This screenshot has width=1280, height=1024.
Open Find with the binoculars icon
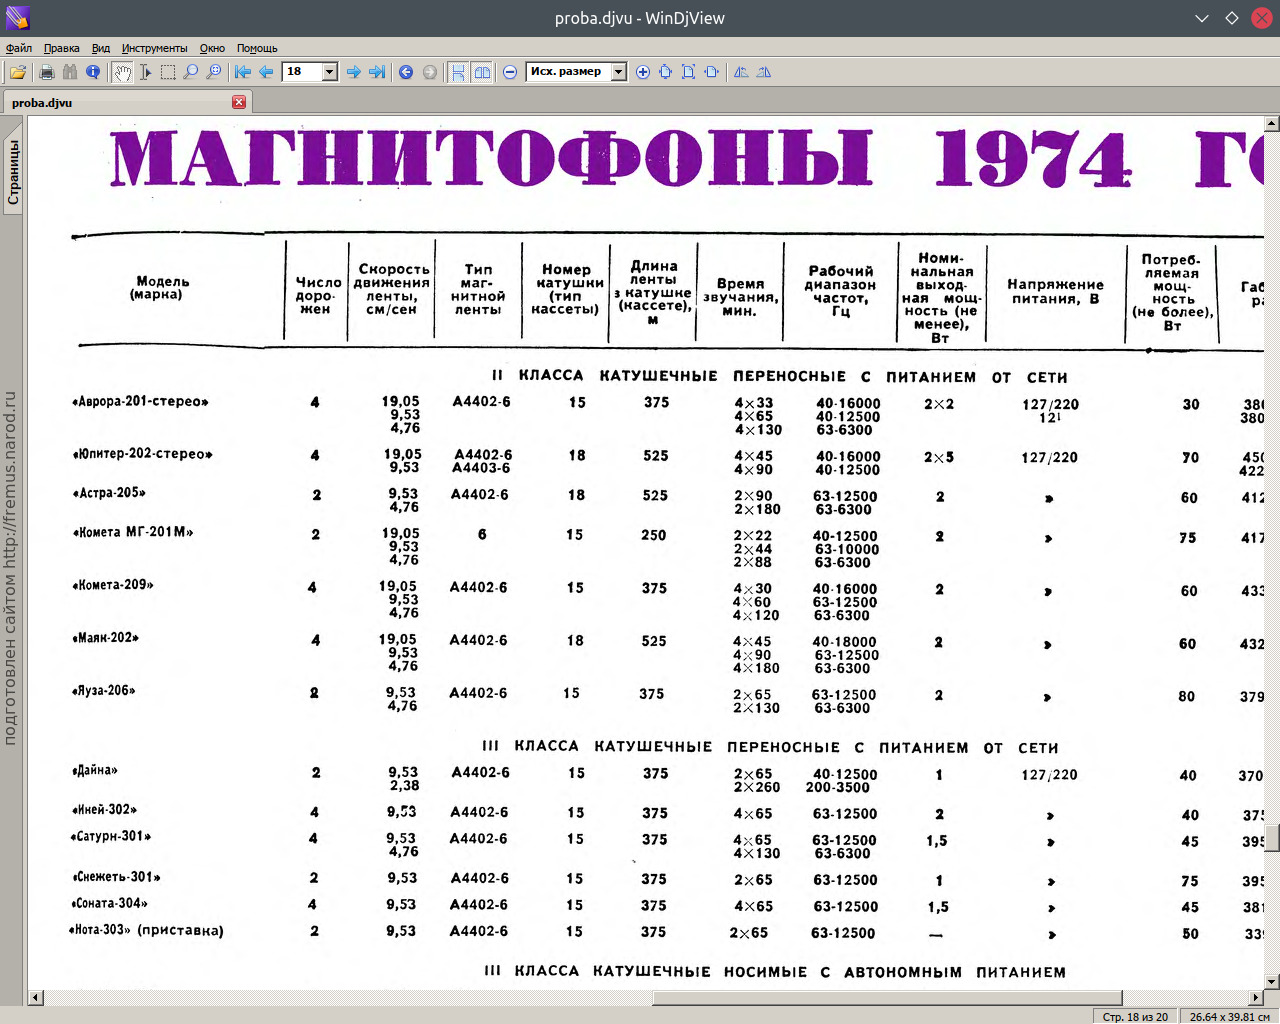(x=69, y=72)
